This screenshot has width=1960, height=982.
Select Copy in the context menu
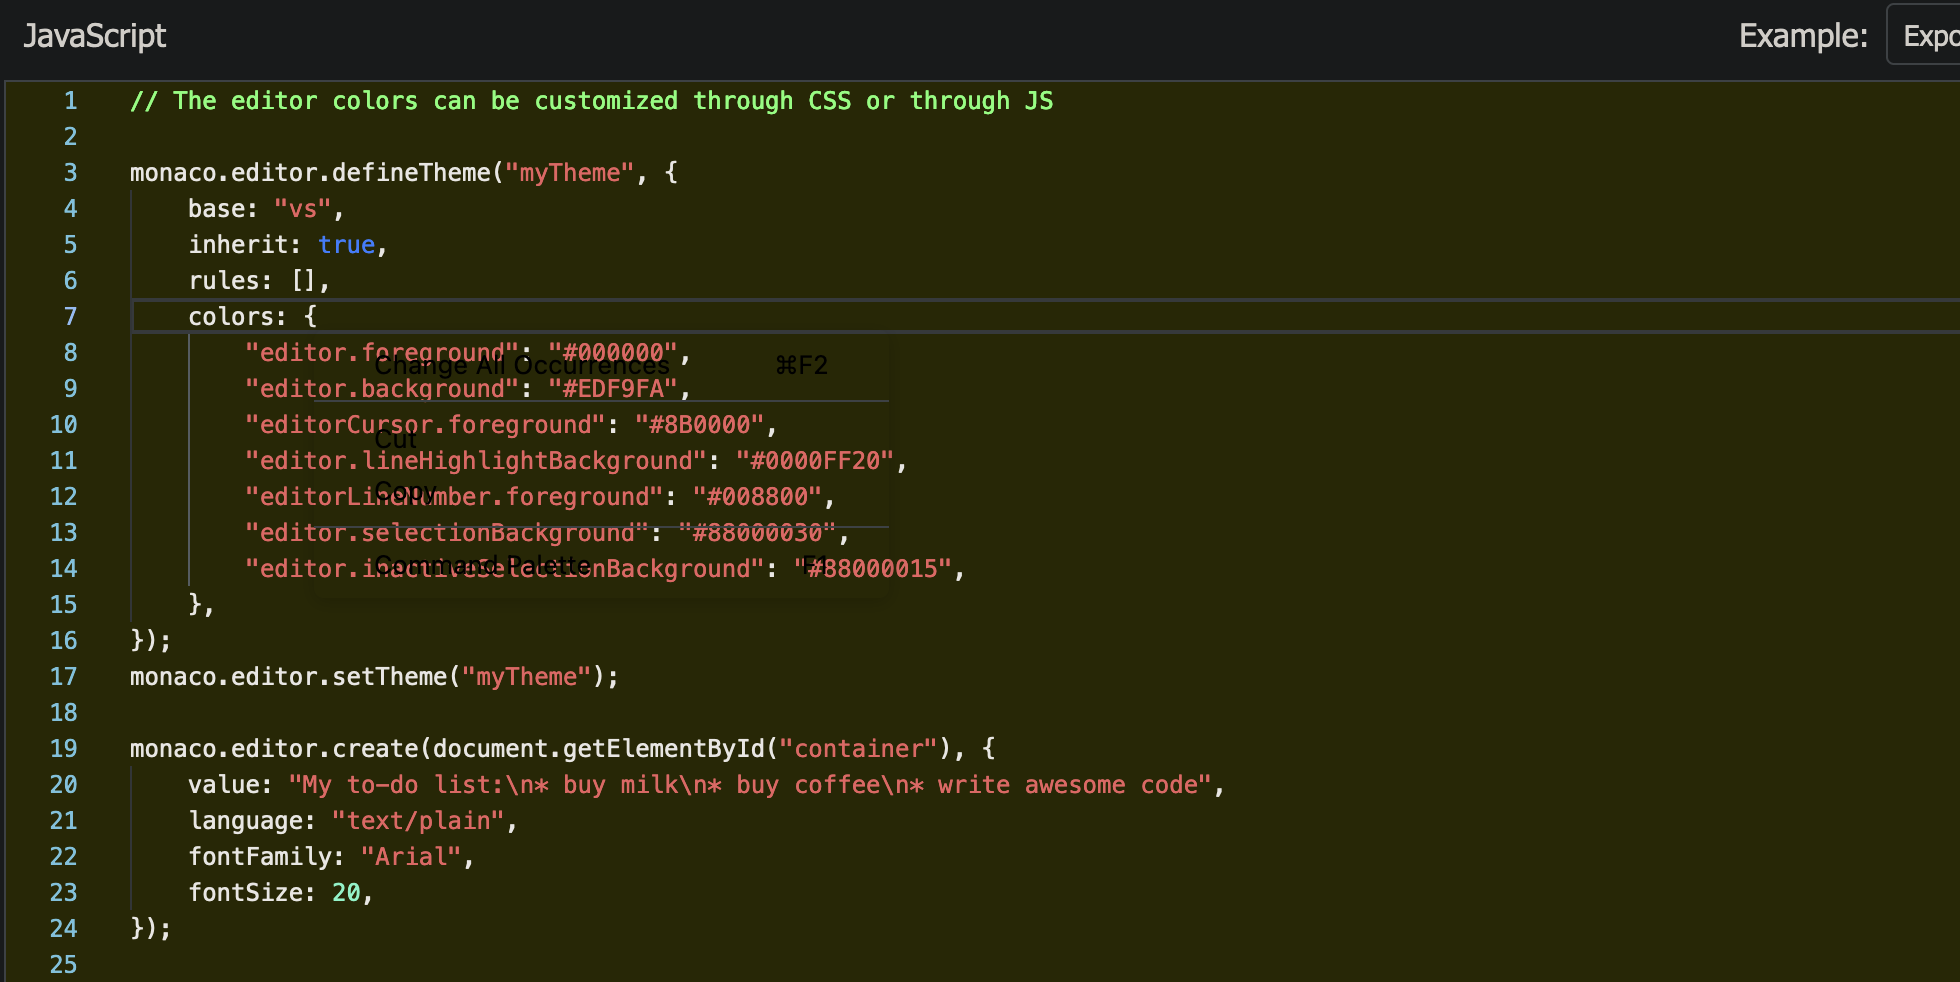point(405,490)
